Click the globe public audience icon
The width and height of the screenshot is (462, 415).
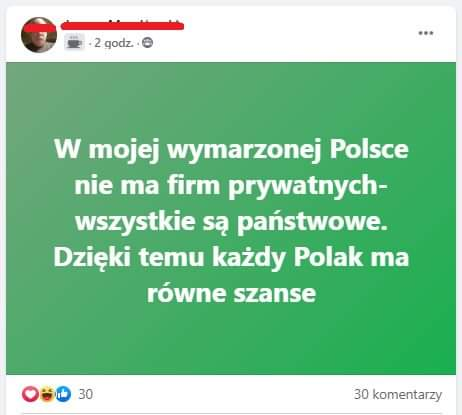tap(148, 43)
